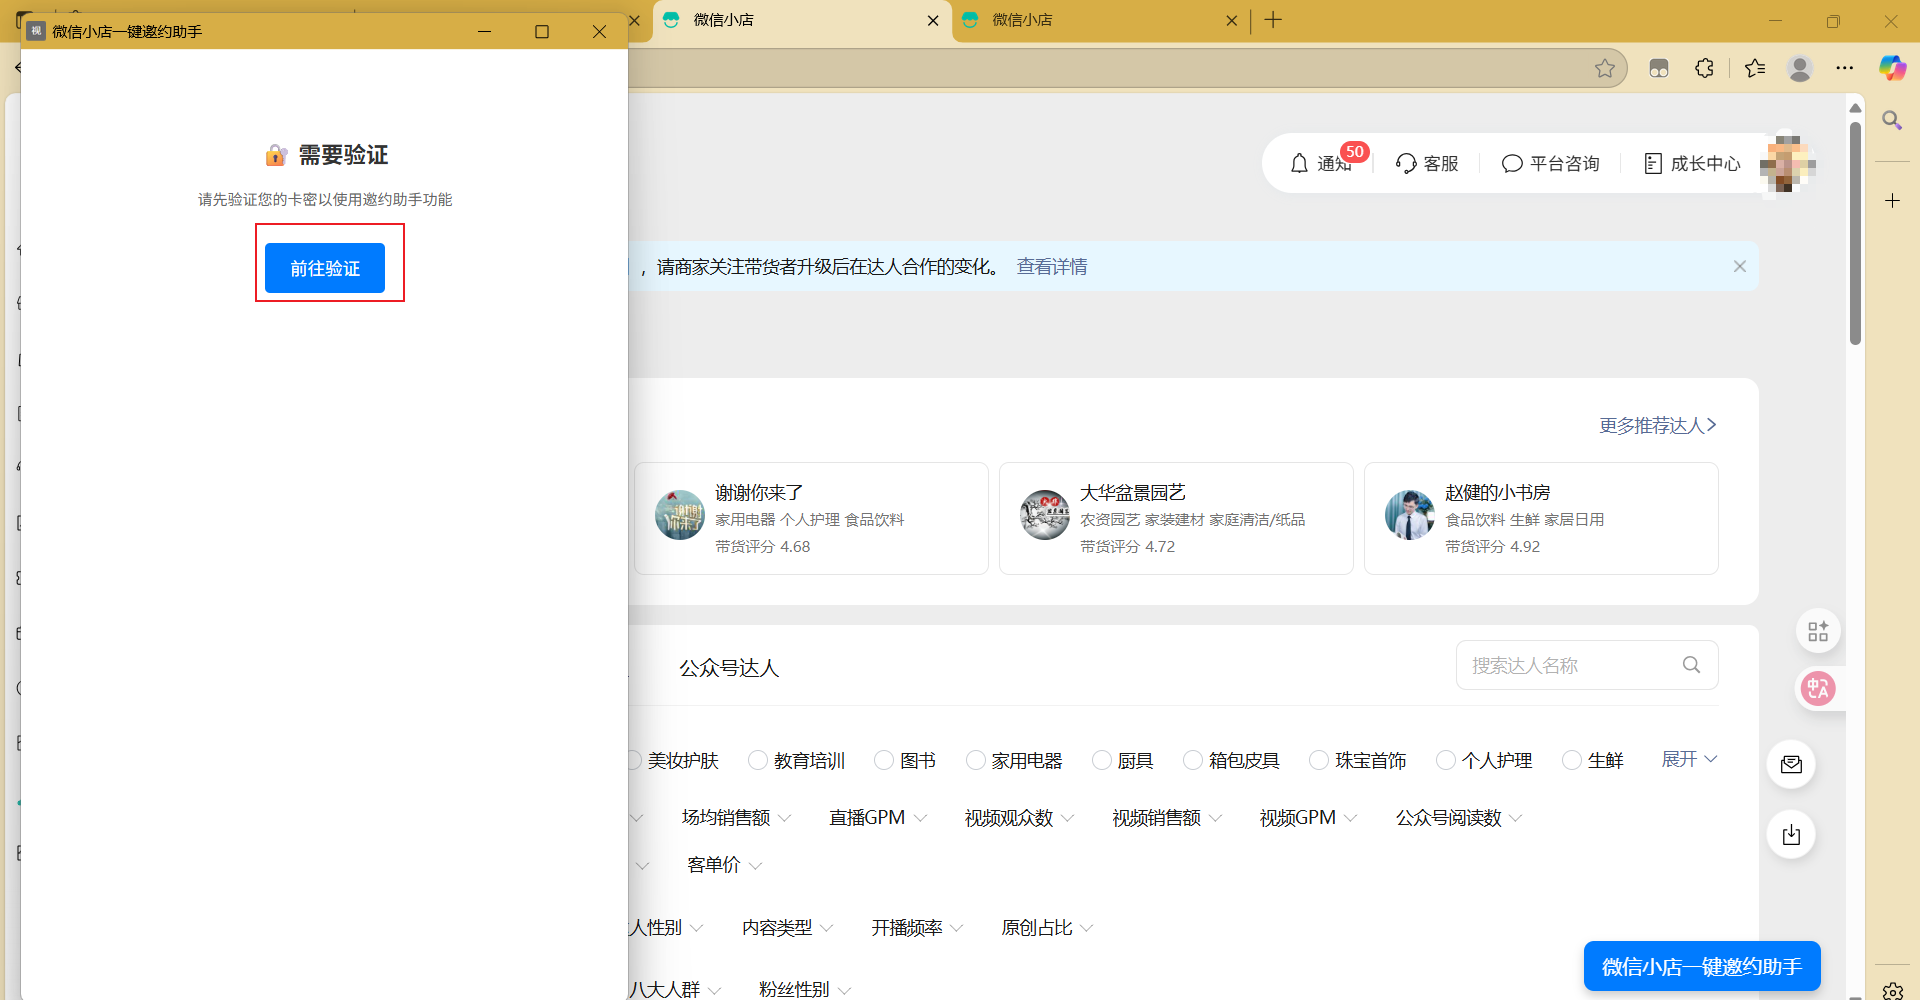Open the Copilot icon
Viewport: 1920px width, 1000px height.
pos(1892,68)
